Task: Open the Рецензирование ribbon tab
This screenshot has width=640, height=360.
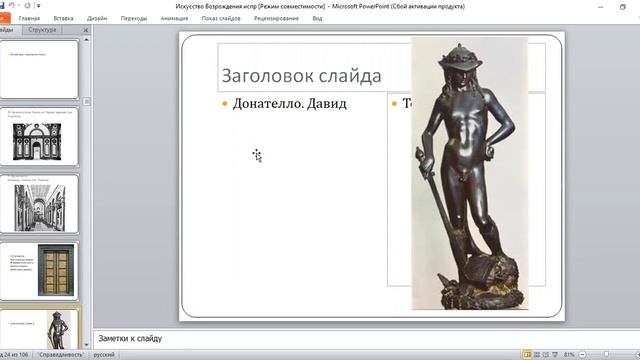Action: click(276, 18)
